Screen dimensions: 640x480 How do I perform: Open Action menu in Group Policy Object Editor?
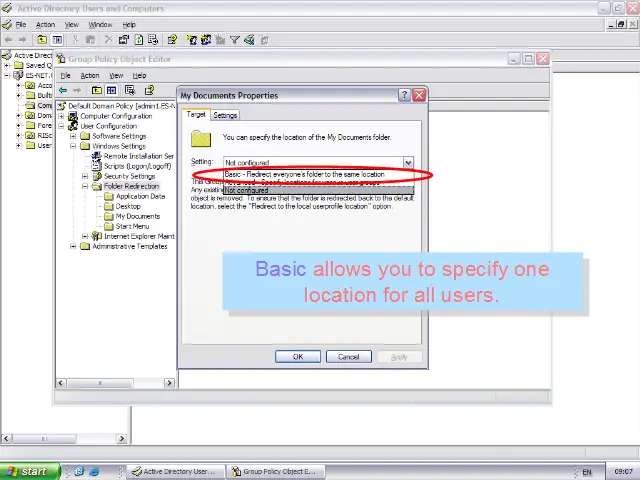coord(90,76)
